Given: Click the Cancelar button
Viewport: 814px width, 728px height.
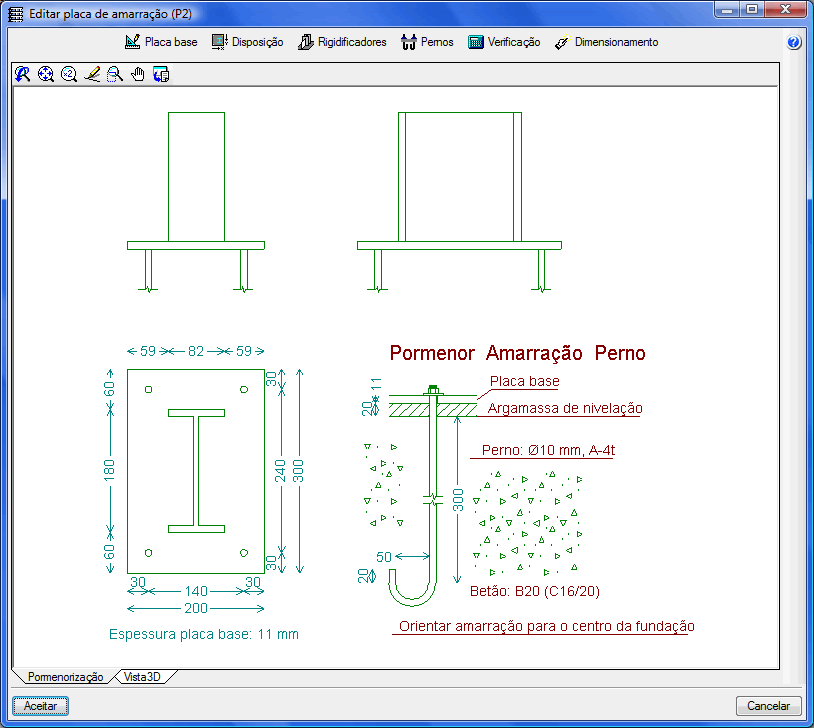Looking at the screenshot, I should tap(768, 706).
